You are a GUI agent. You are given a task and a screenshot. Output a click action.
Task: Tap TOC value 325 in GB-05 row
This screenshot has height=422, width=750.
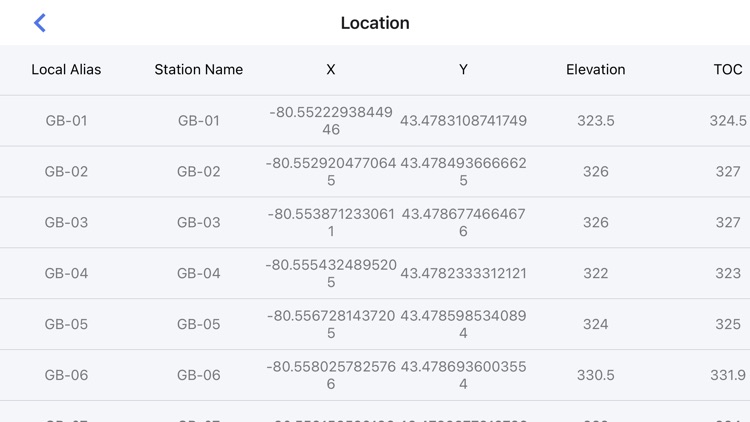[727, 325]
